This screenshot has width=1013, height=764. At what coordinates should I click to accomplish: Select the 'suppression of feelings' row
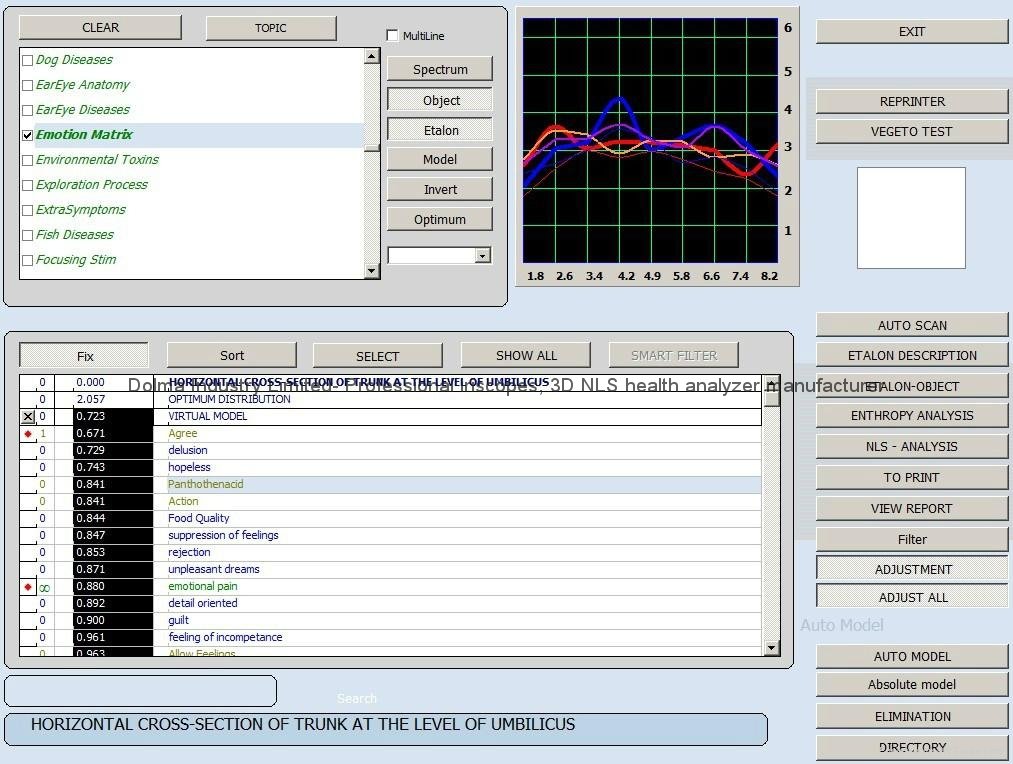tap(223, 535)
